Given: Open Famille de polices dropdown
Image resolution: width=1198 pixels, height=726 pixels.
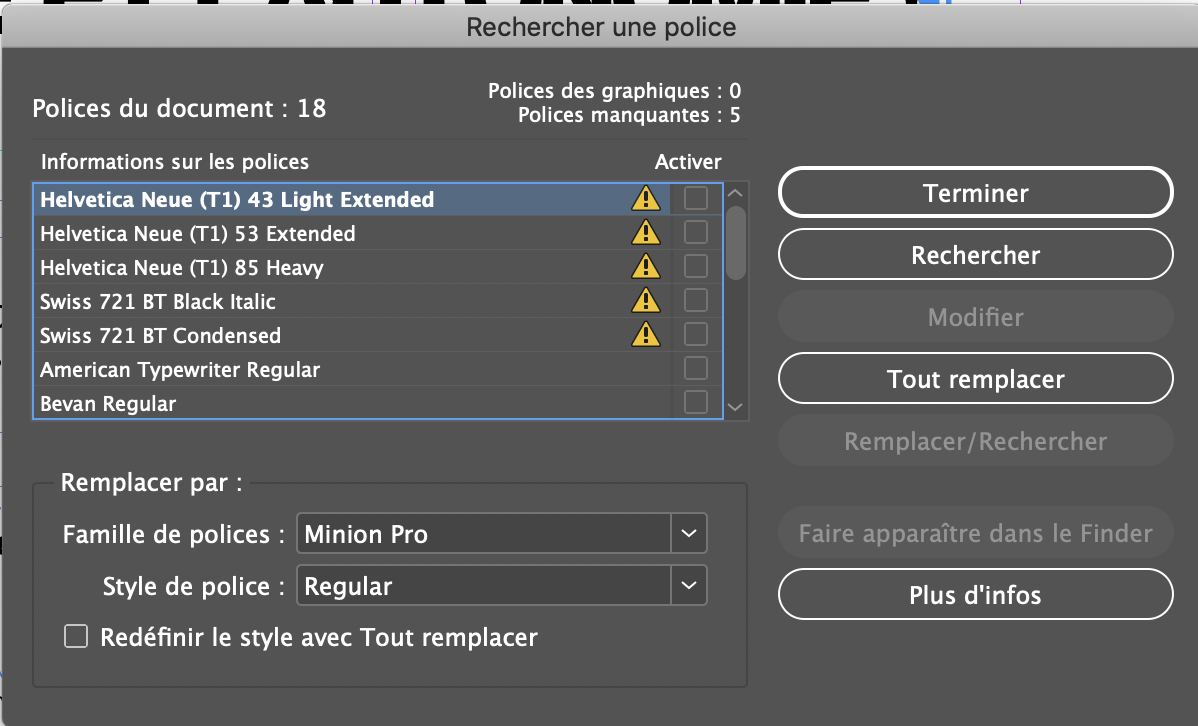Looking at the screenshot, I should click(x=687, y=534).
